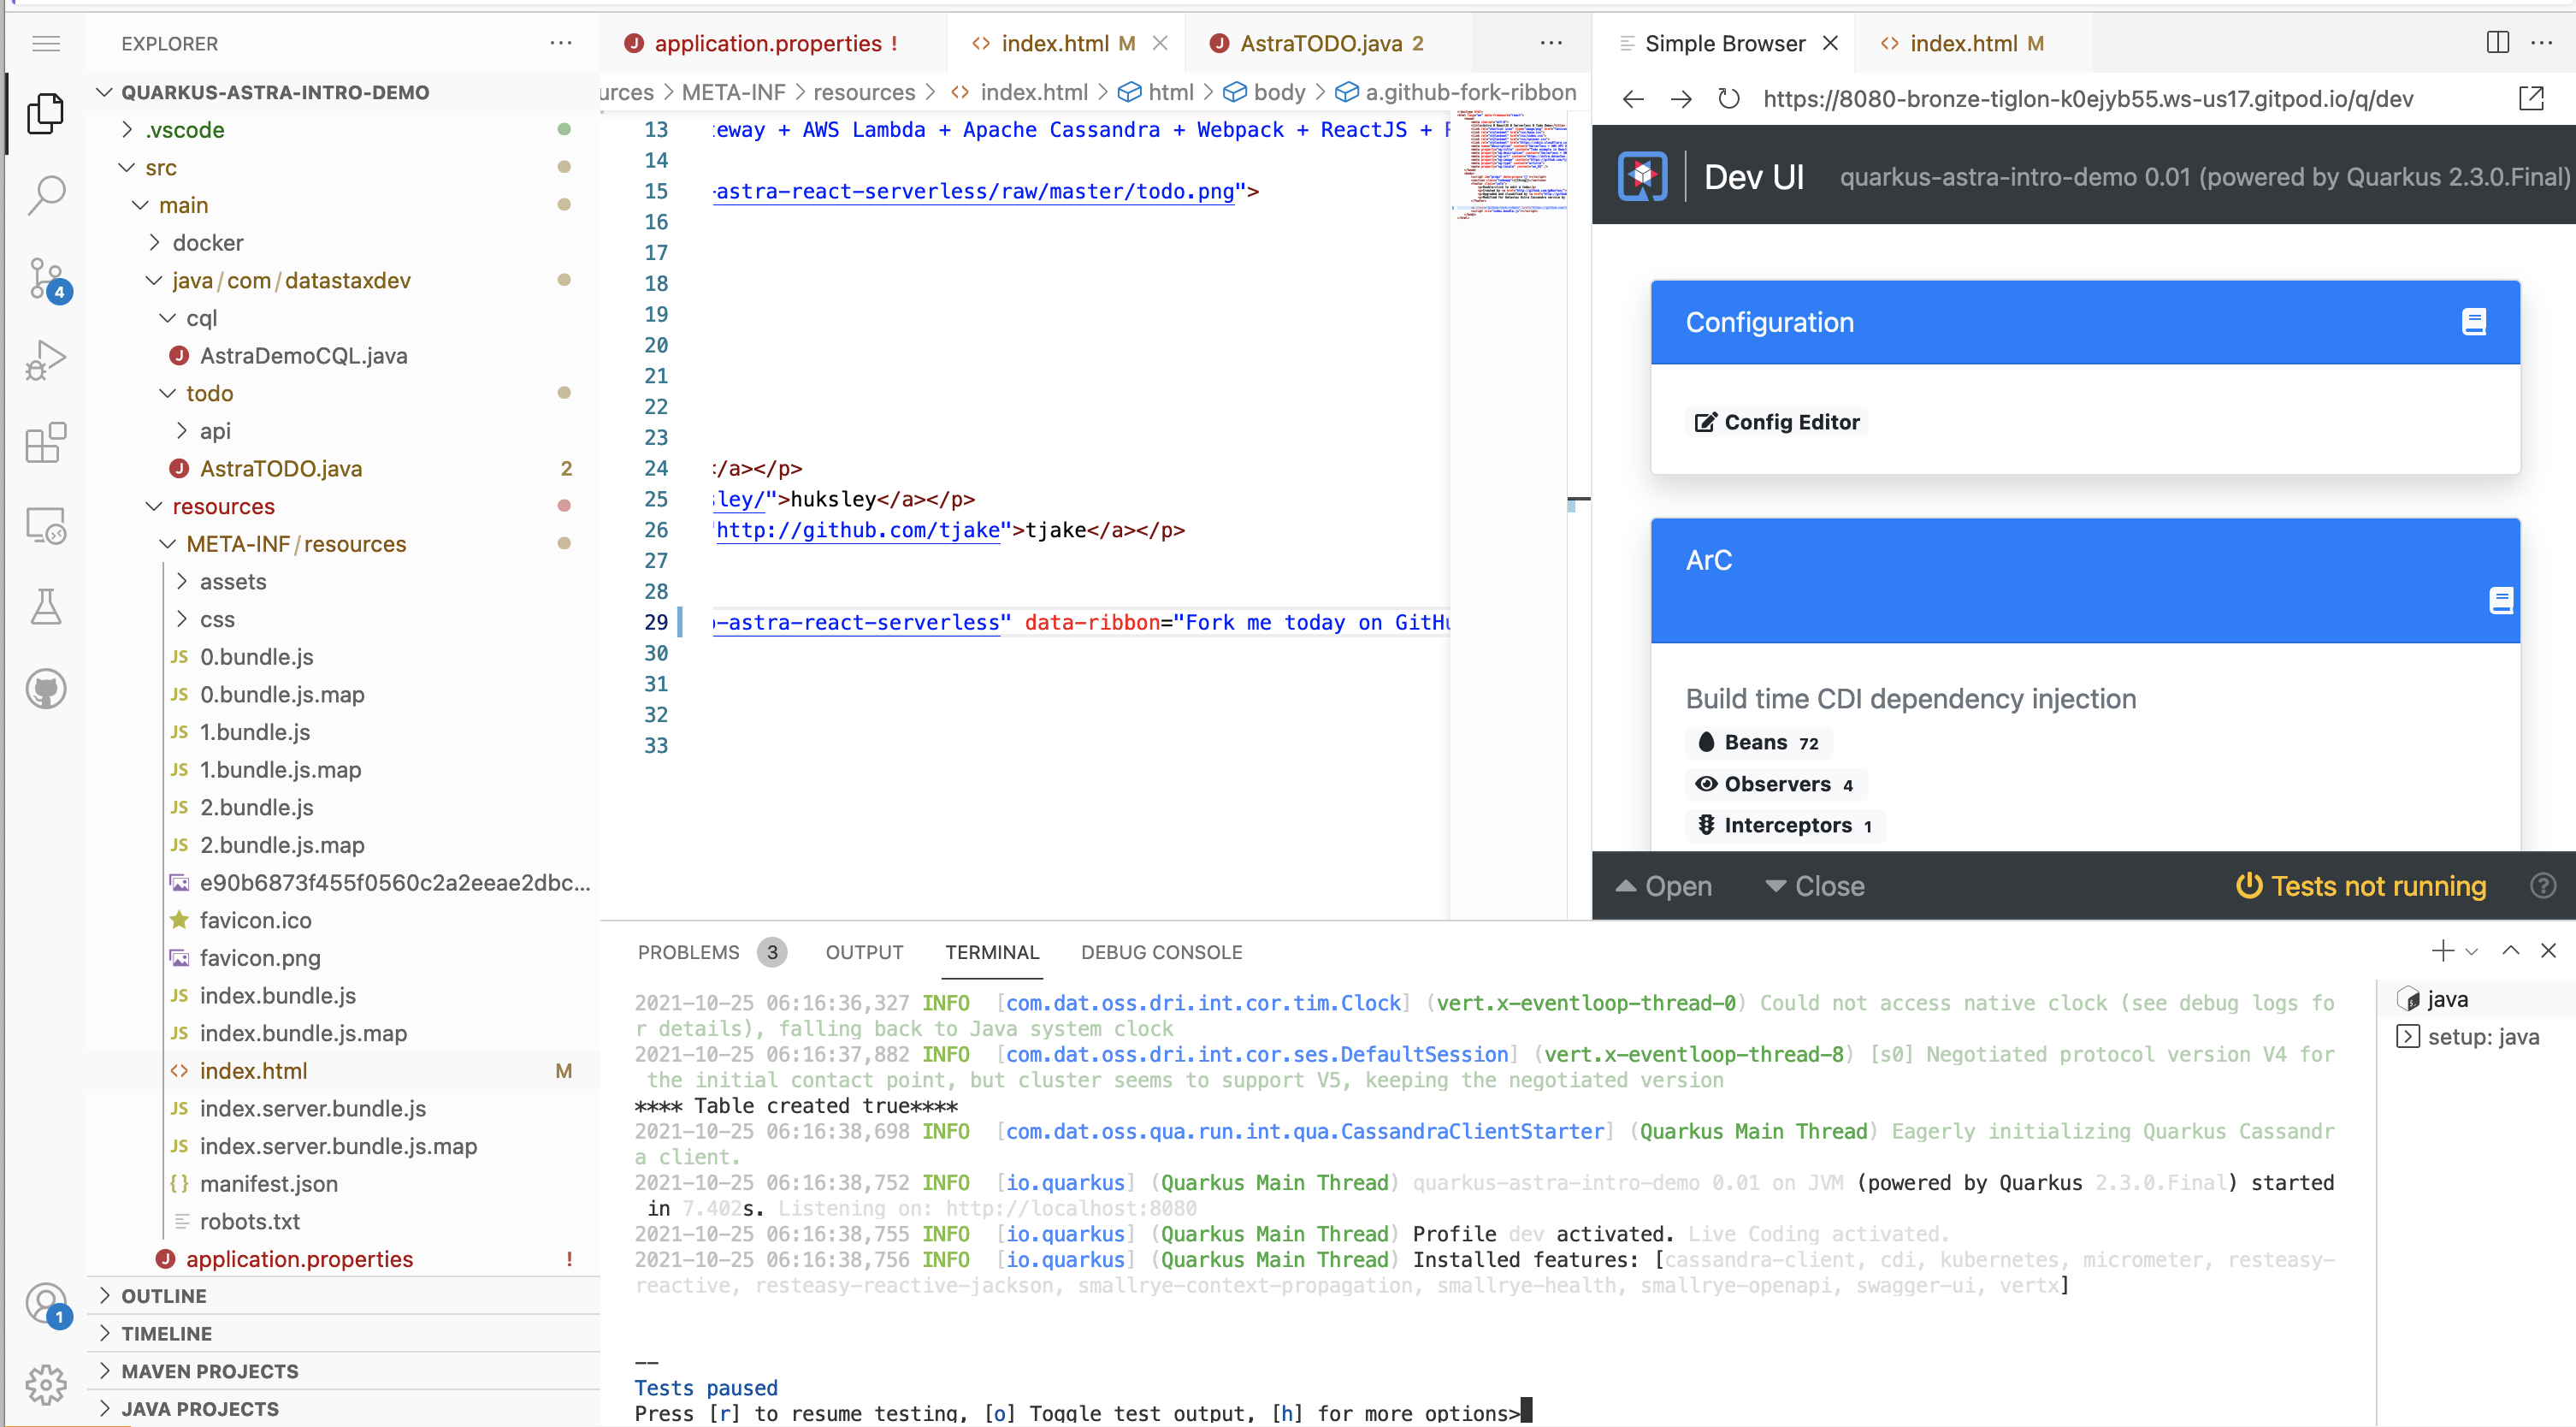
Task: Open the Extensions view
Action: pos(46,442)
